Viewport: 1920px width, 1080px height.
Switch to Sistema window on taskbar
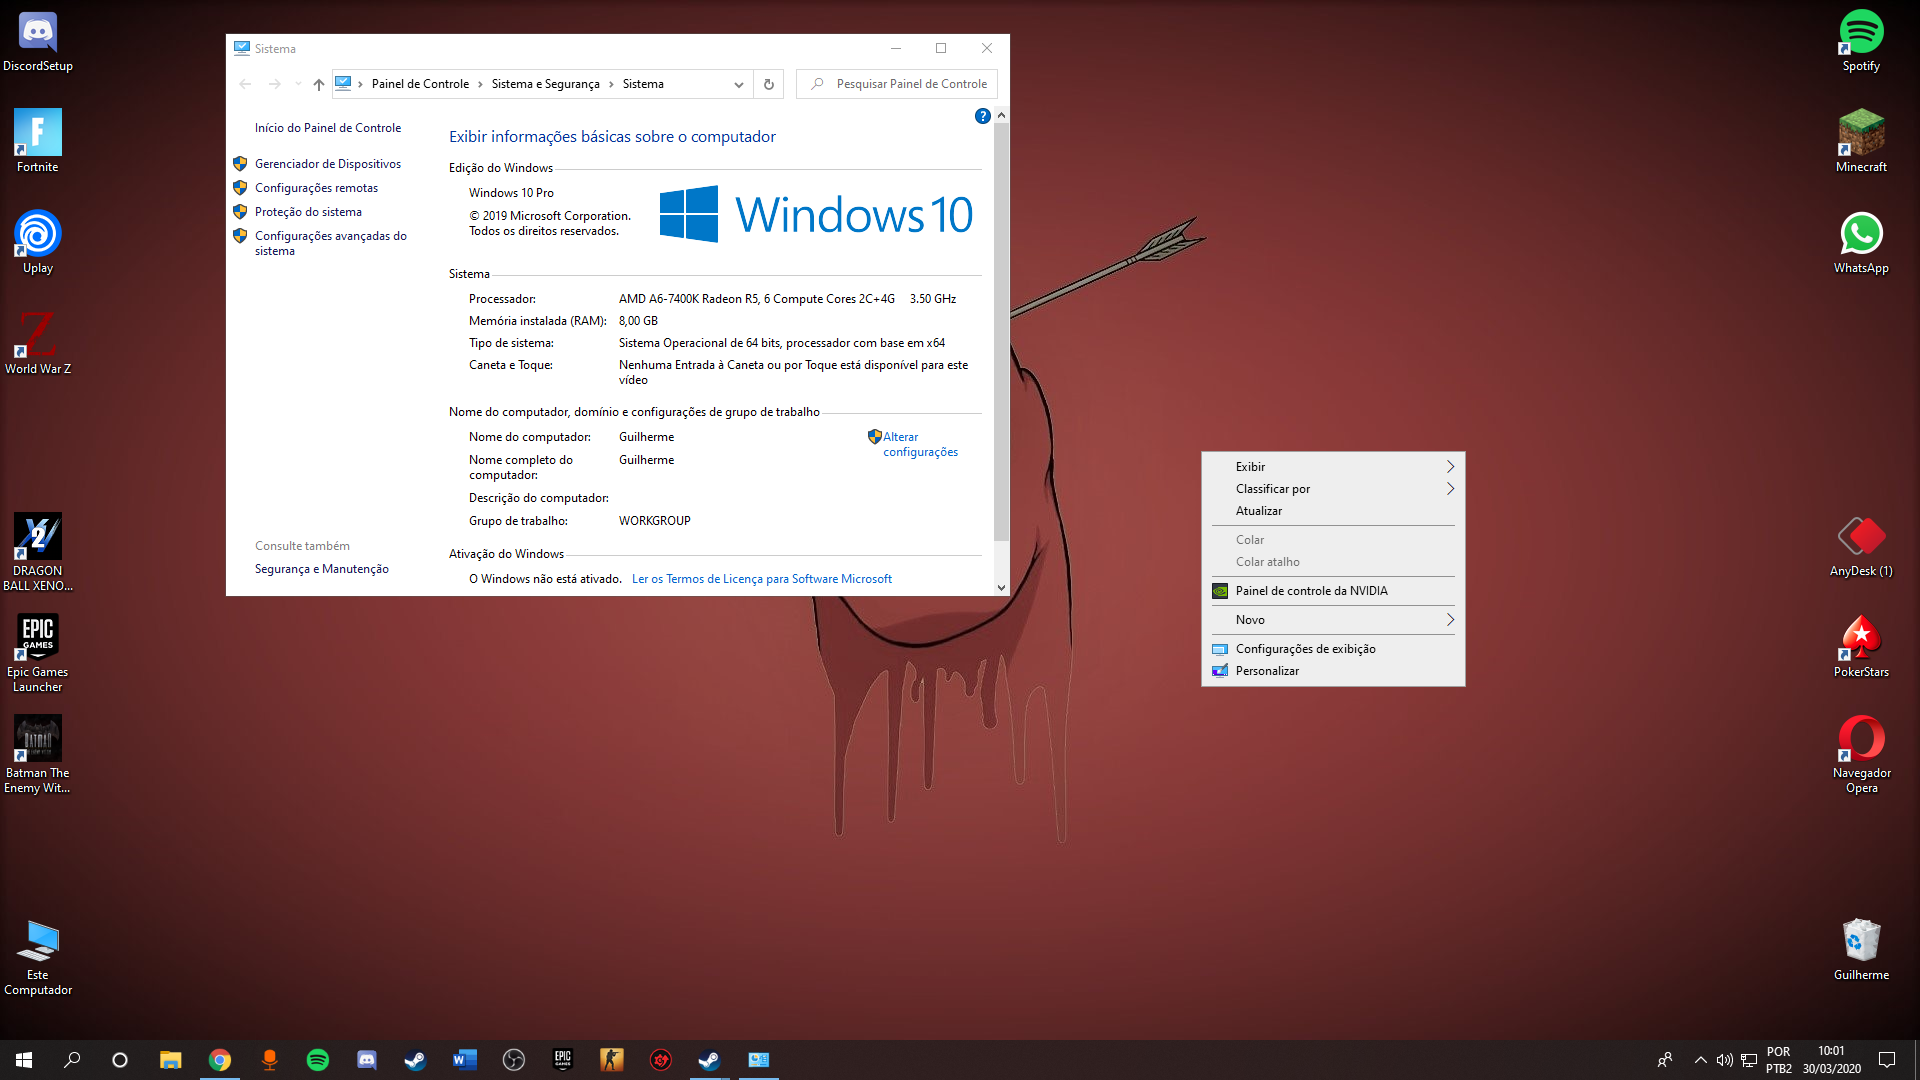(759, 1060)
